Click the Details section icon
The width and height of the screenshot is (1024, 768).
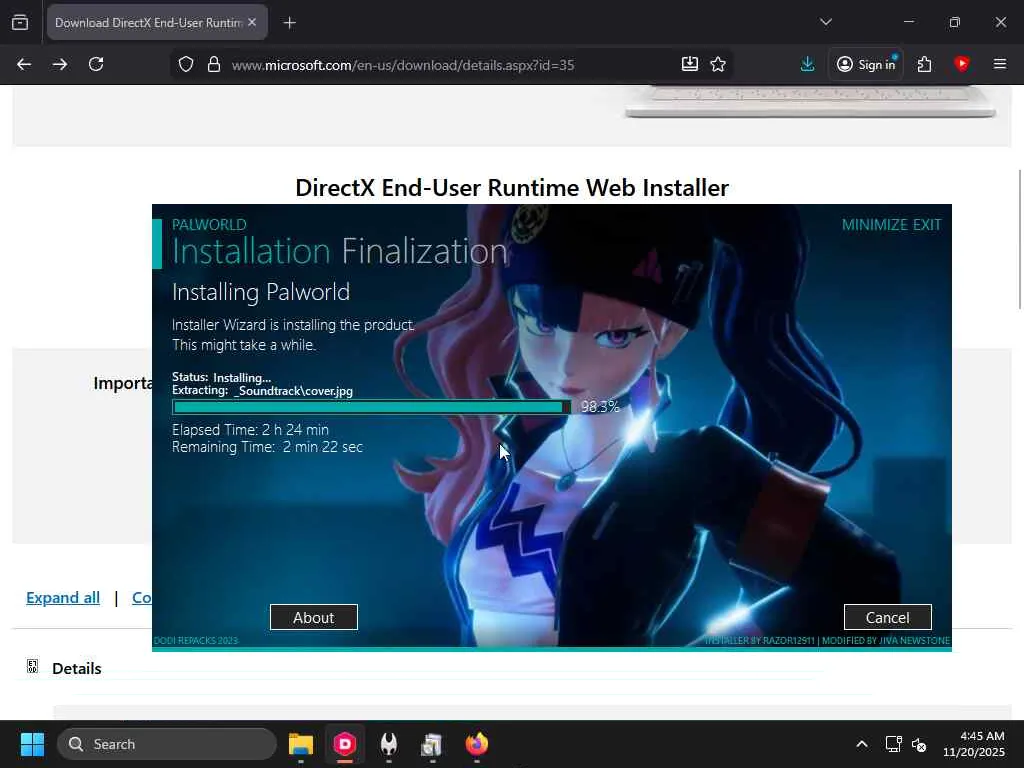click(x=32, y=667)
